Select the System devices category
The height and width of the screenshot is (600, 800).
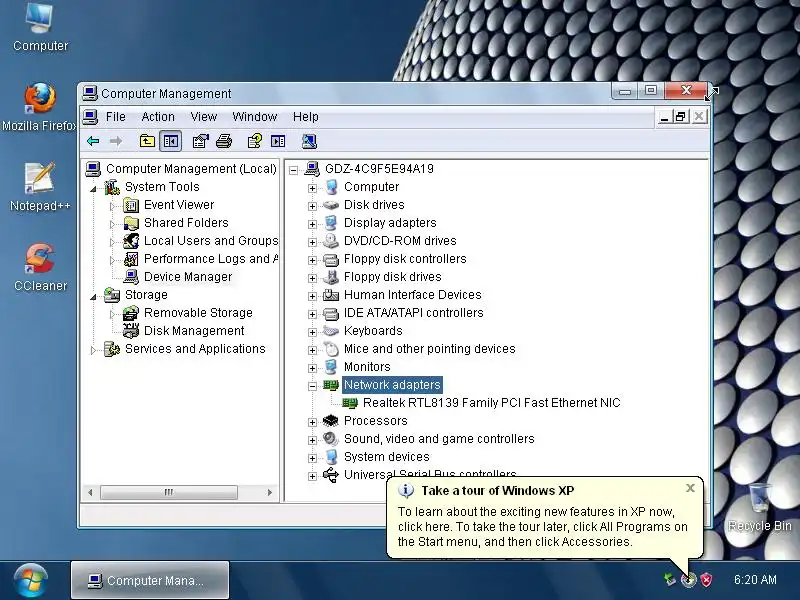[x=386, y=457]
